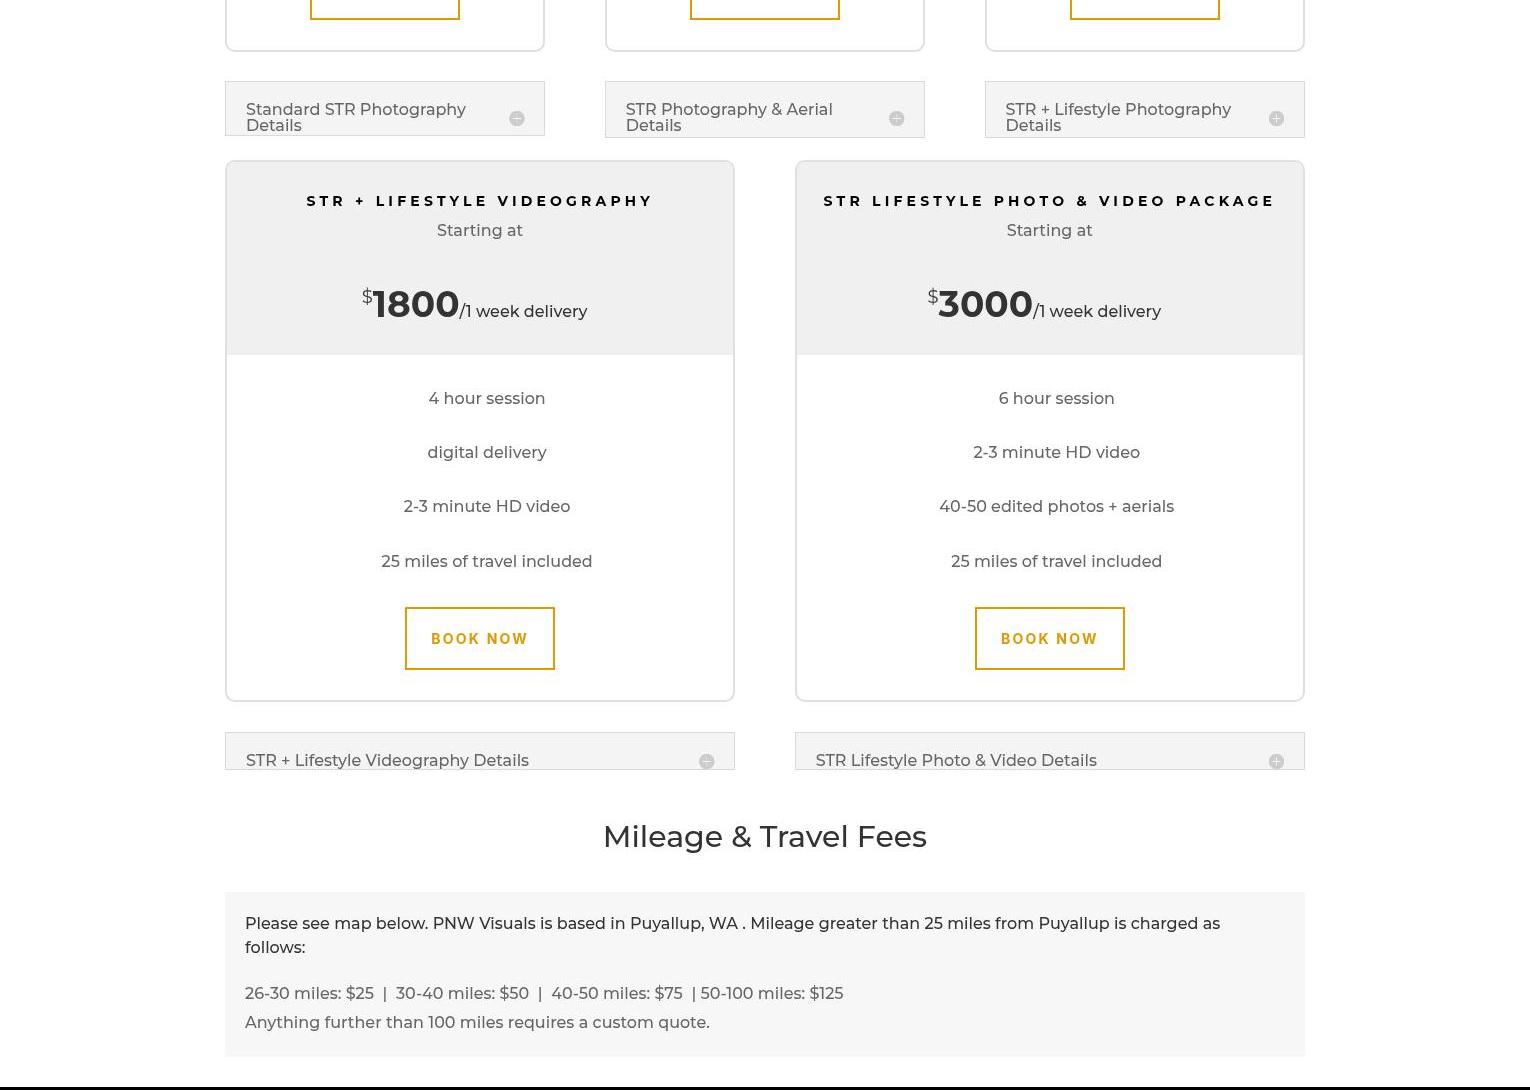The image size is (1530, 1090).
Task: Click the STR + Lifestyle Videography heading
Action: (480, 201)
